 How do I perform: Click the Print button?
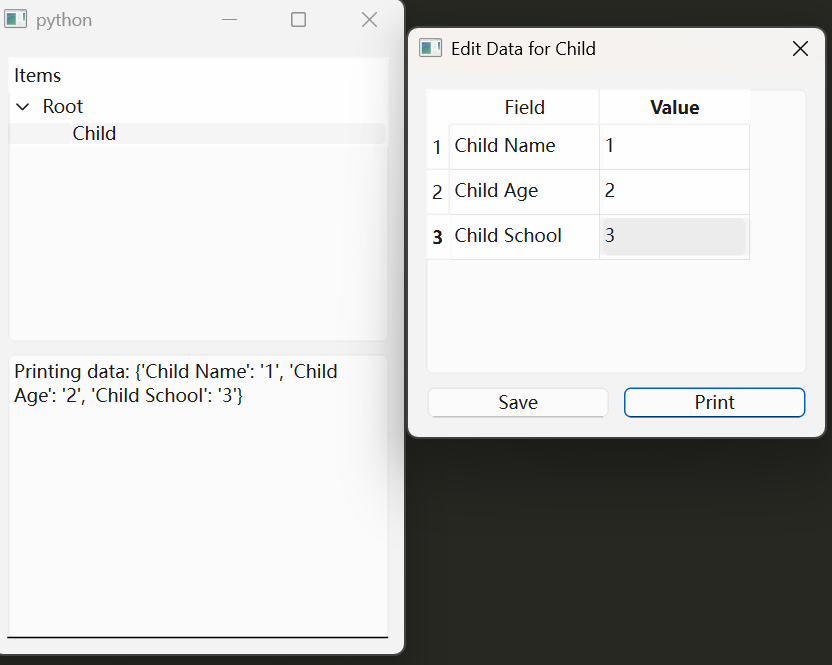point(714,402)
